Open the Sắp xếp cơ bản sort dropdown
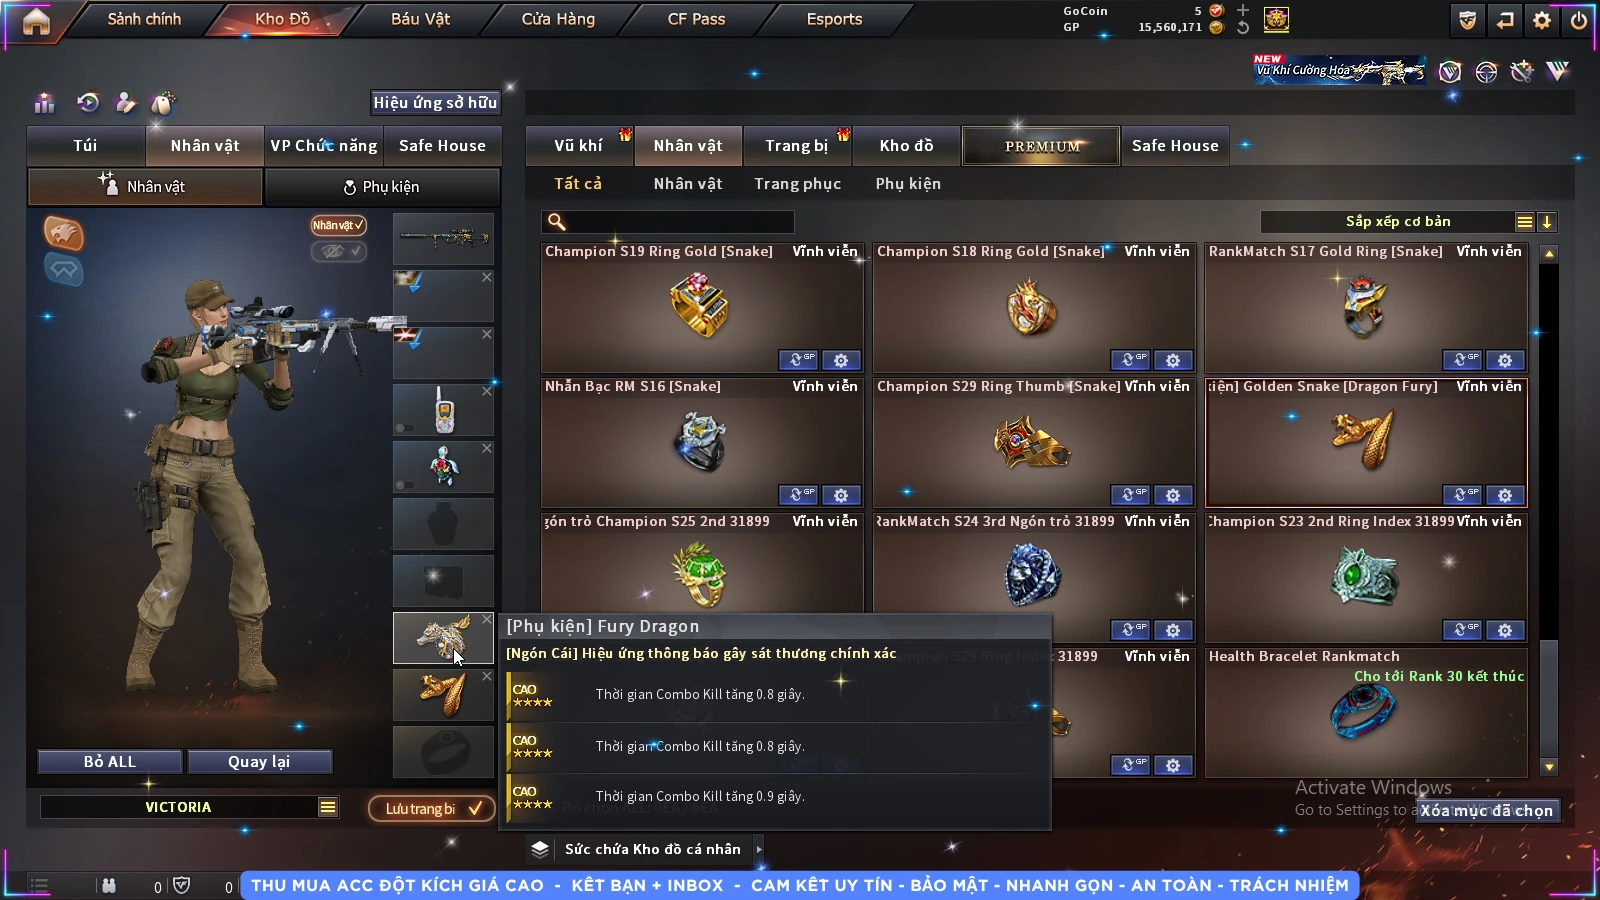1600x900 pixels. (x=1397, y=222)
